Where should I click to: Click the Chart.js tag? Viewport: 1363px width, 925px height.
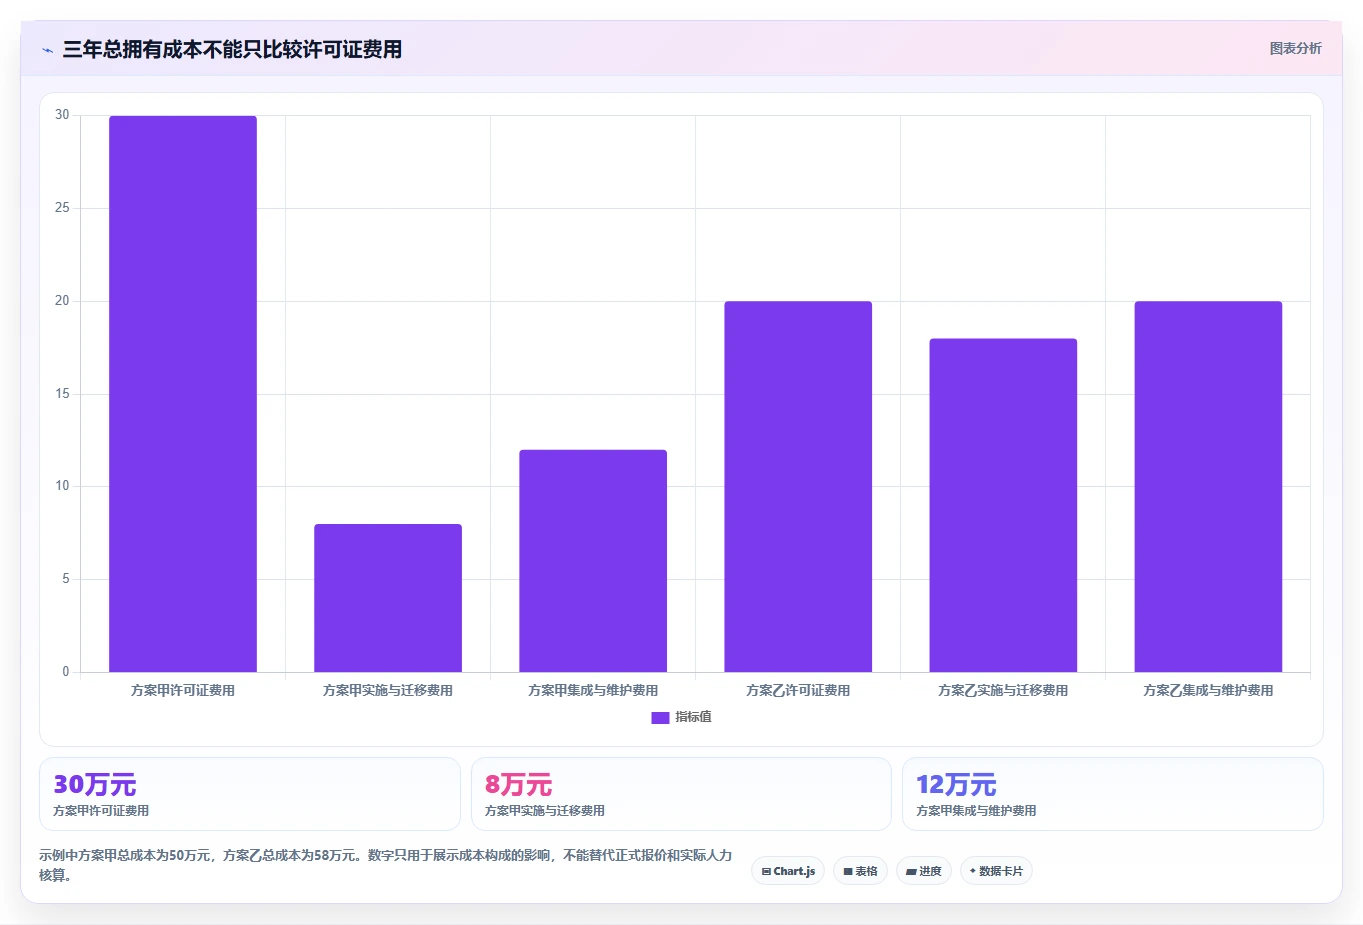(788, 871)
